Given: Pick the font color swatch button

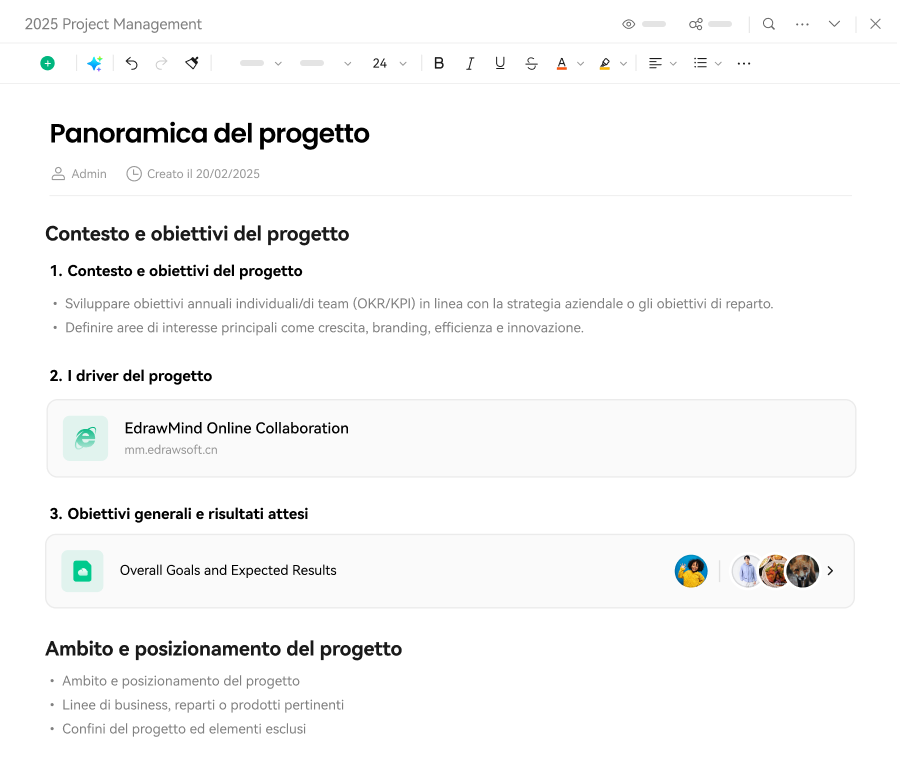Looking at the screenshot, I should coord(562,63).
